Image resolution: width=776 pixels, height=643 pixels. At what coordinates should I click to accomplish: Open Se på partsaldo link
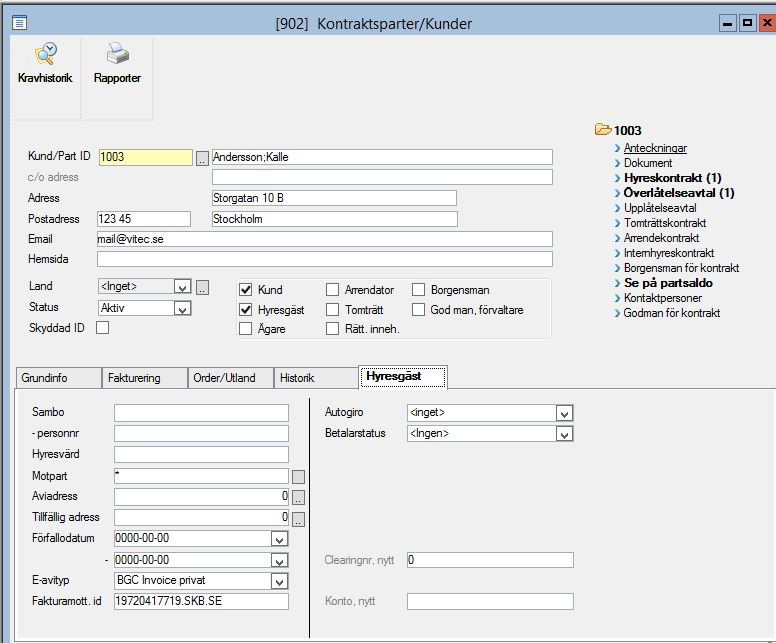coord(668,283)
